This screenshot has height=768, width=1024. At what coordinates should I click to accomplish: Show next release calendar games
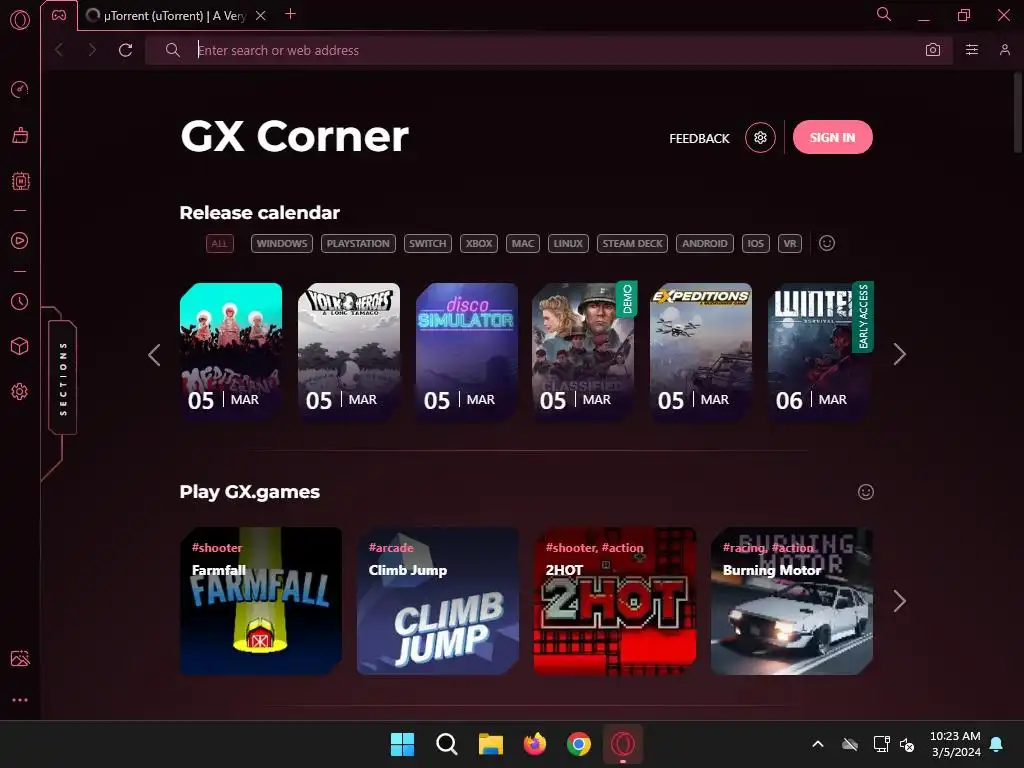(x=899, y=355)
